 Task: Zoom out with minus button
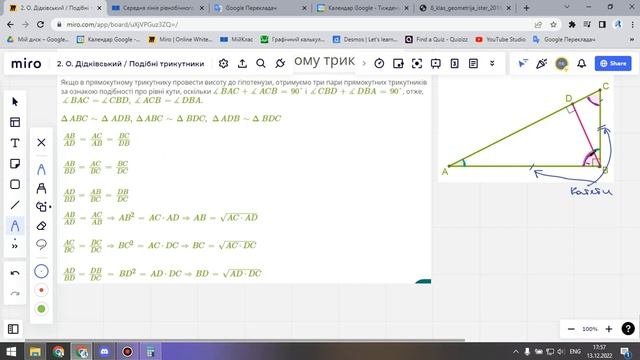(x=571, y=329)
